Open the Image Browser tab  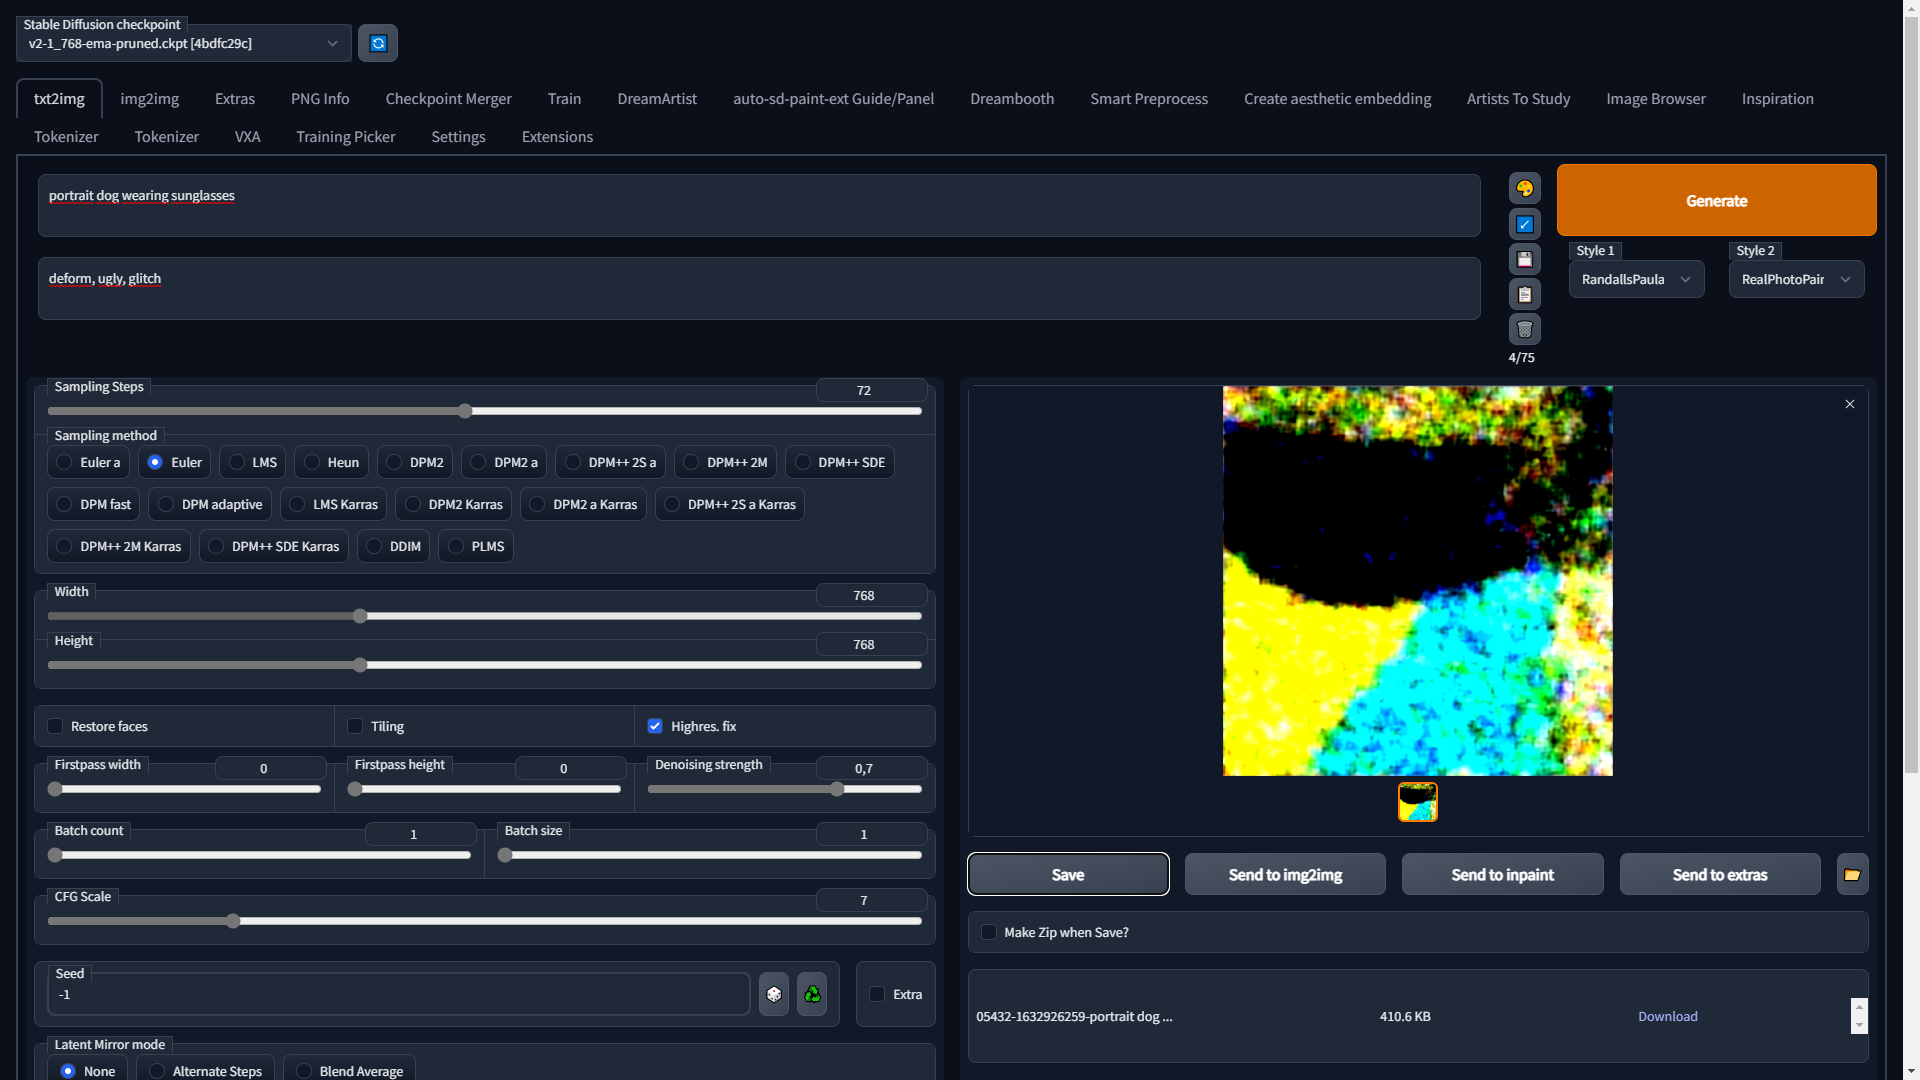point(1655,98)
